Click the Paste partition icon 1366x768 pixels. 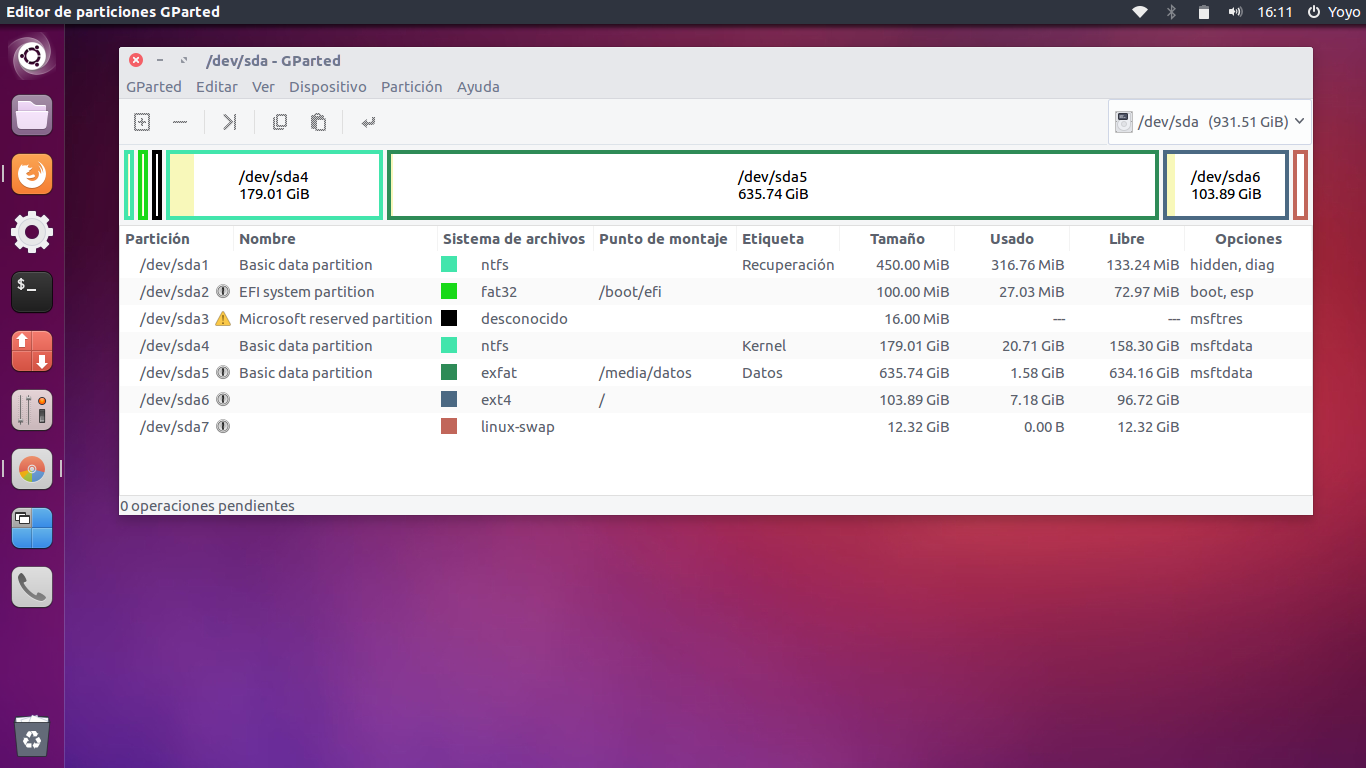coord(317,122)
